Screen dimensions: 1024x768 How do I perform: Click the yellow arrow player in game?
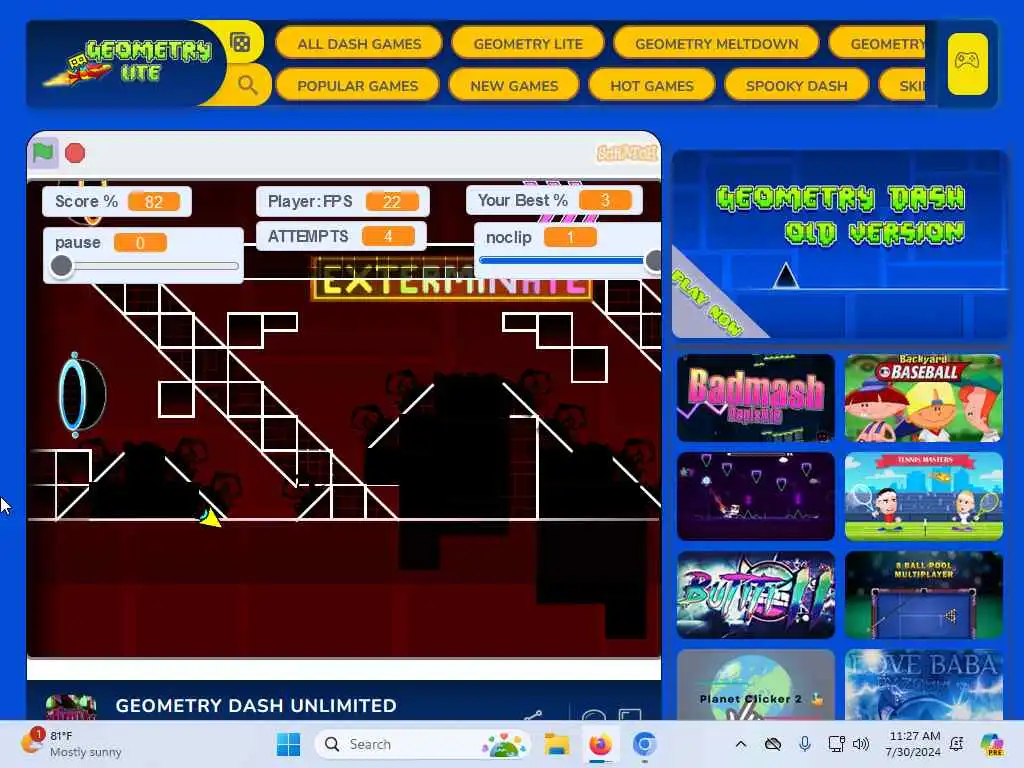(x=210, y=518)
